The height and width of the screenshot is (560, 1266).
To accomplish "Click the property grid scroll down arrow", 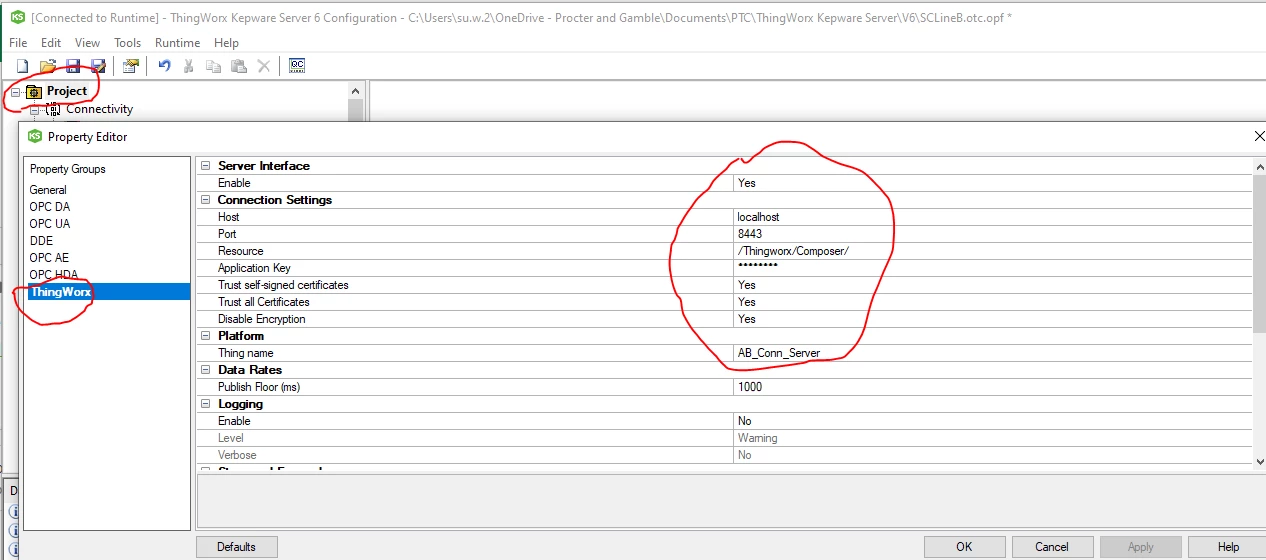I will click(x=1259, y=460).
